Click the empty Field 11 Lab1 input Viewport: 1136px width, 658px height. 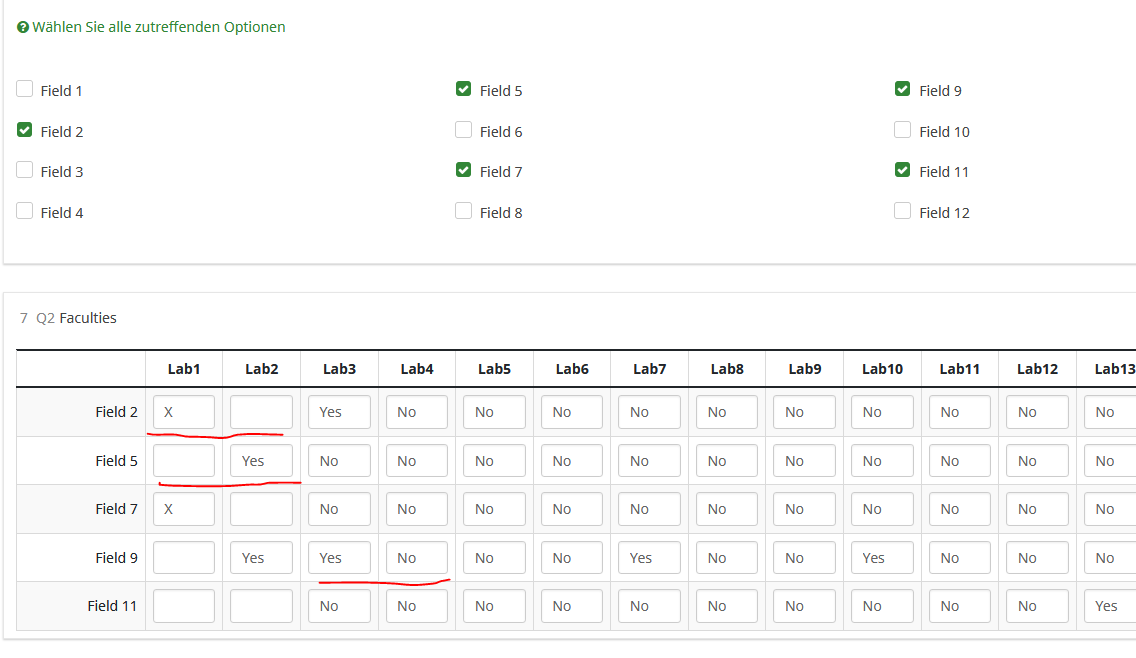pos(184,606)
